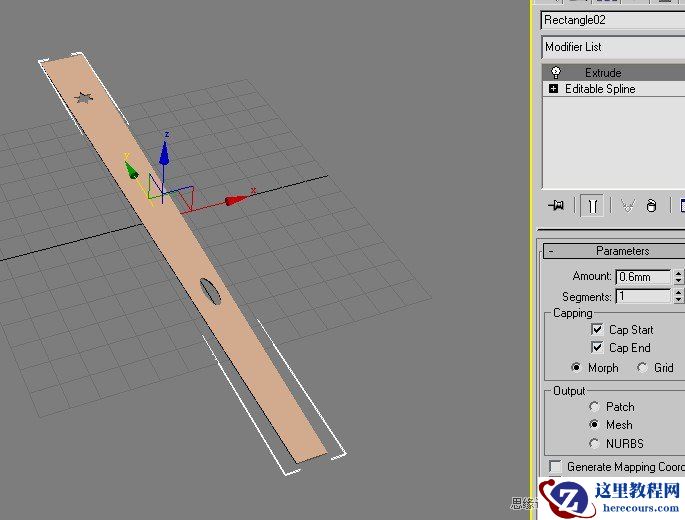Toggle Show End Result button
This screenshot has width=685, height=520.
click(592, 205)
